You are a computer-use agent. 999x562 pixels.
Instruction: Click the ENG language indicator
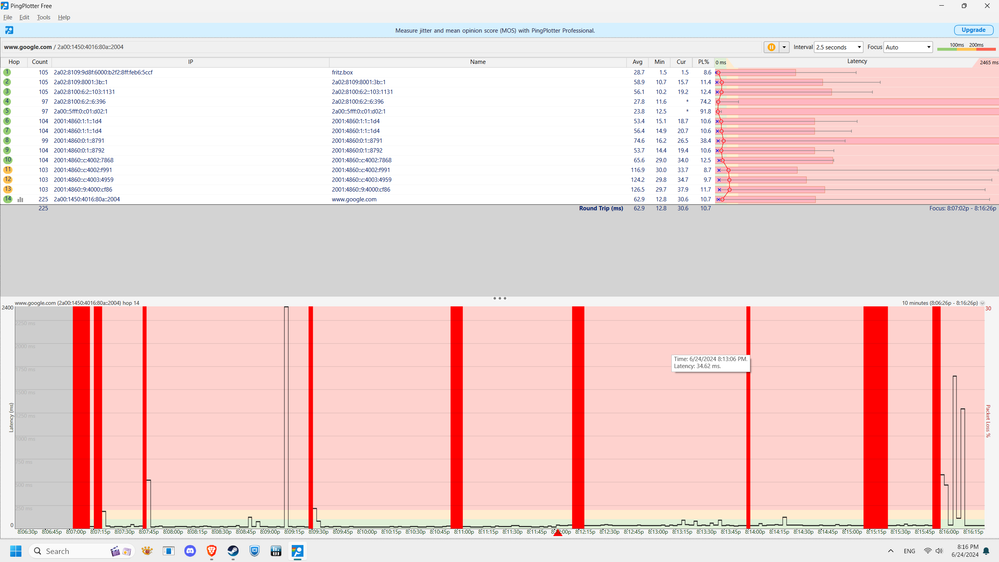pos(909,551)
